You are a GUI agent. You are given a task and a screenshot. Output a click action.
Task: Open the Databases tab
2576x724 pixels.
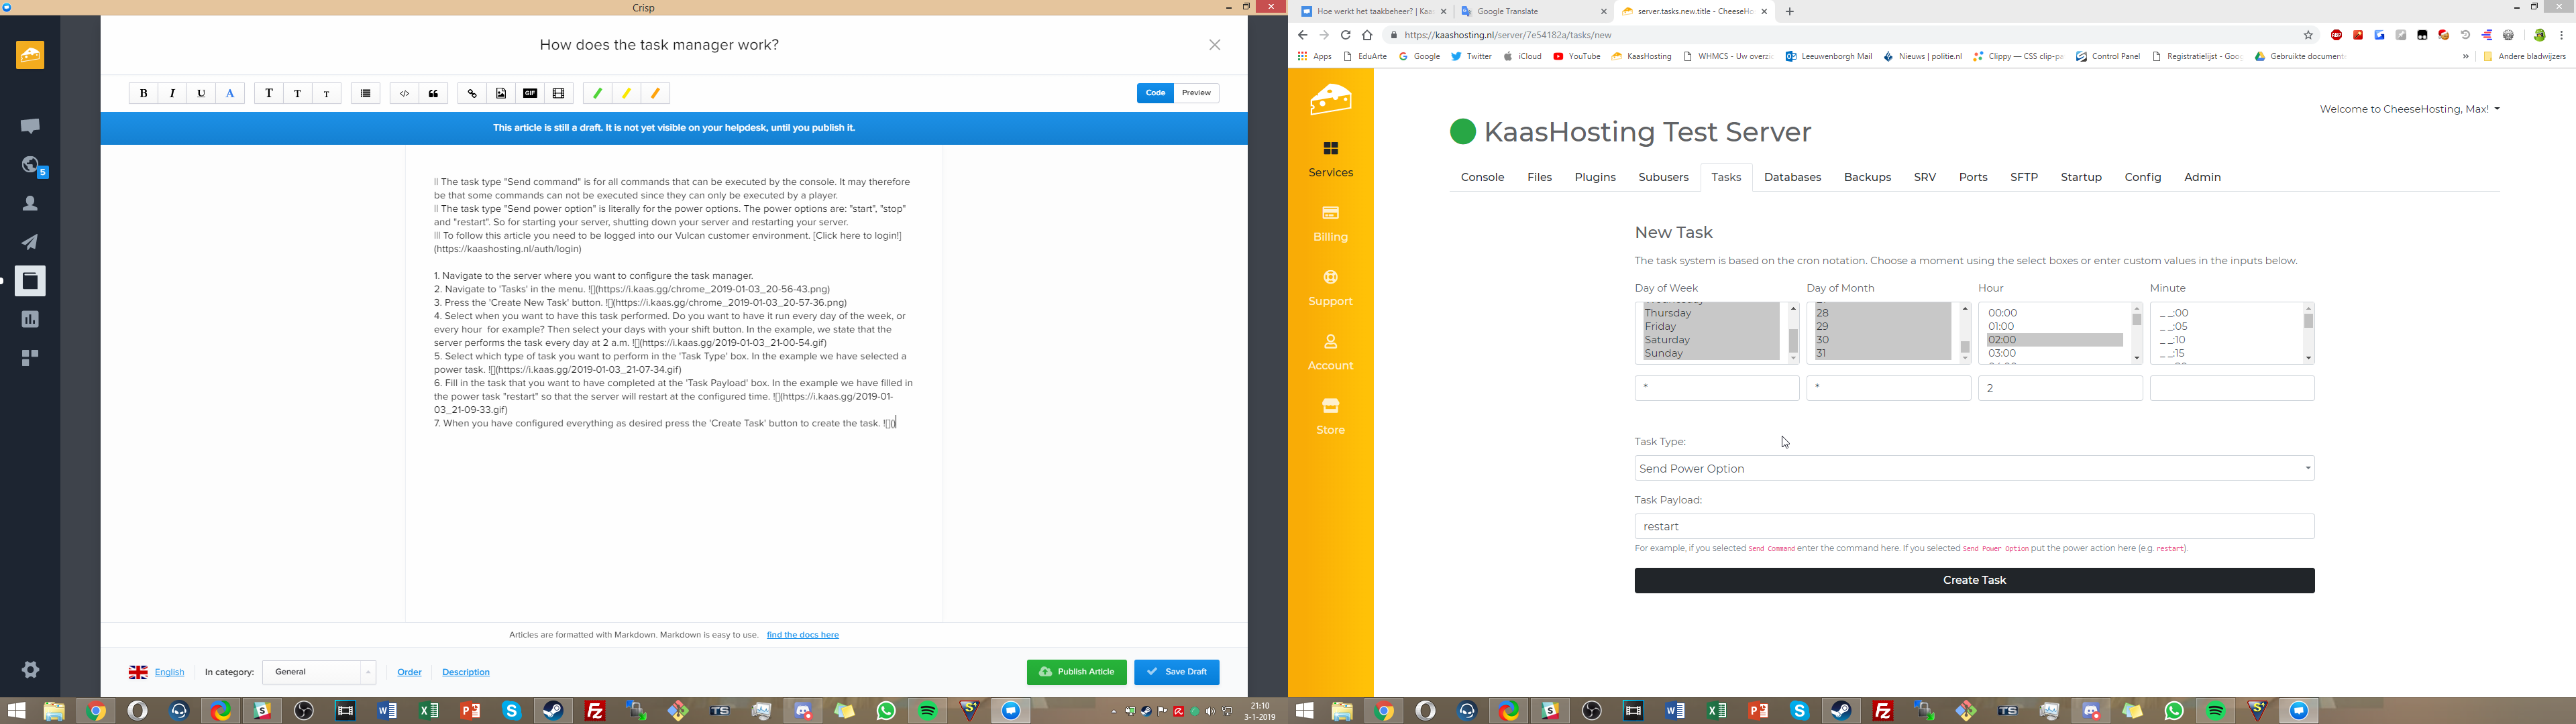[x=1792, y=177]
